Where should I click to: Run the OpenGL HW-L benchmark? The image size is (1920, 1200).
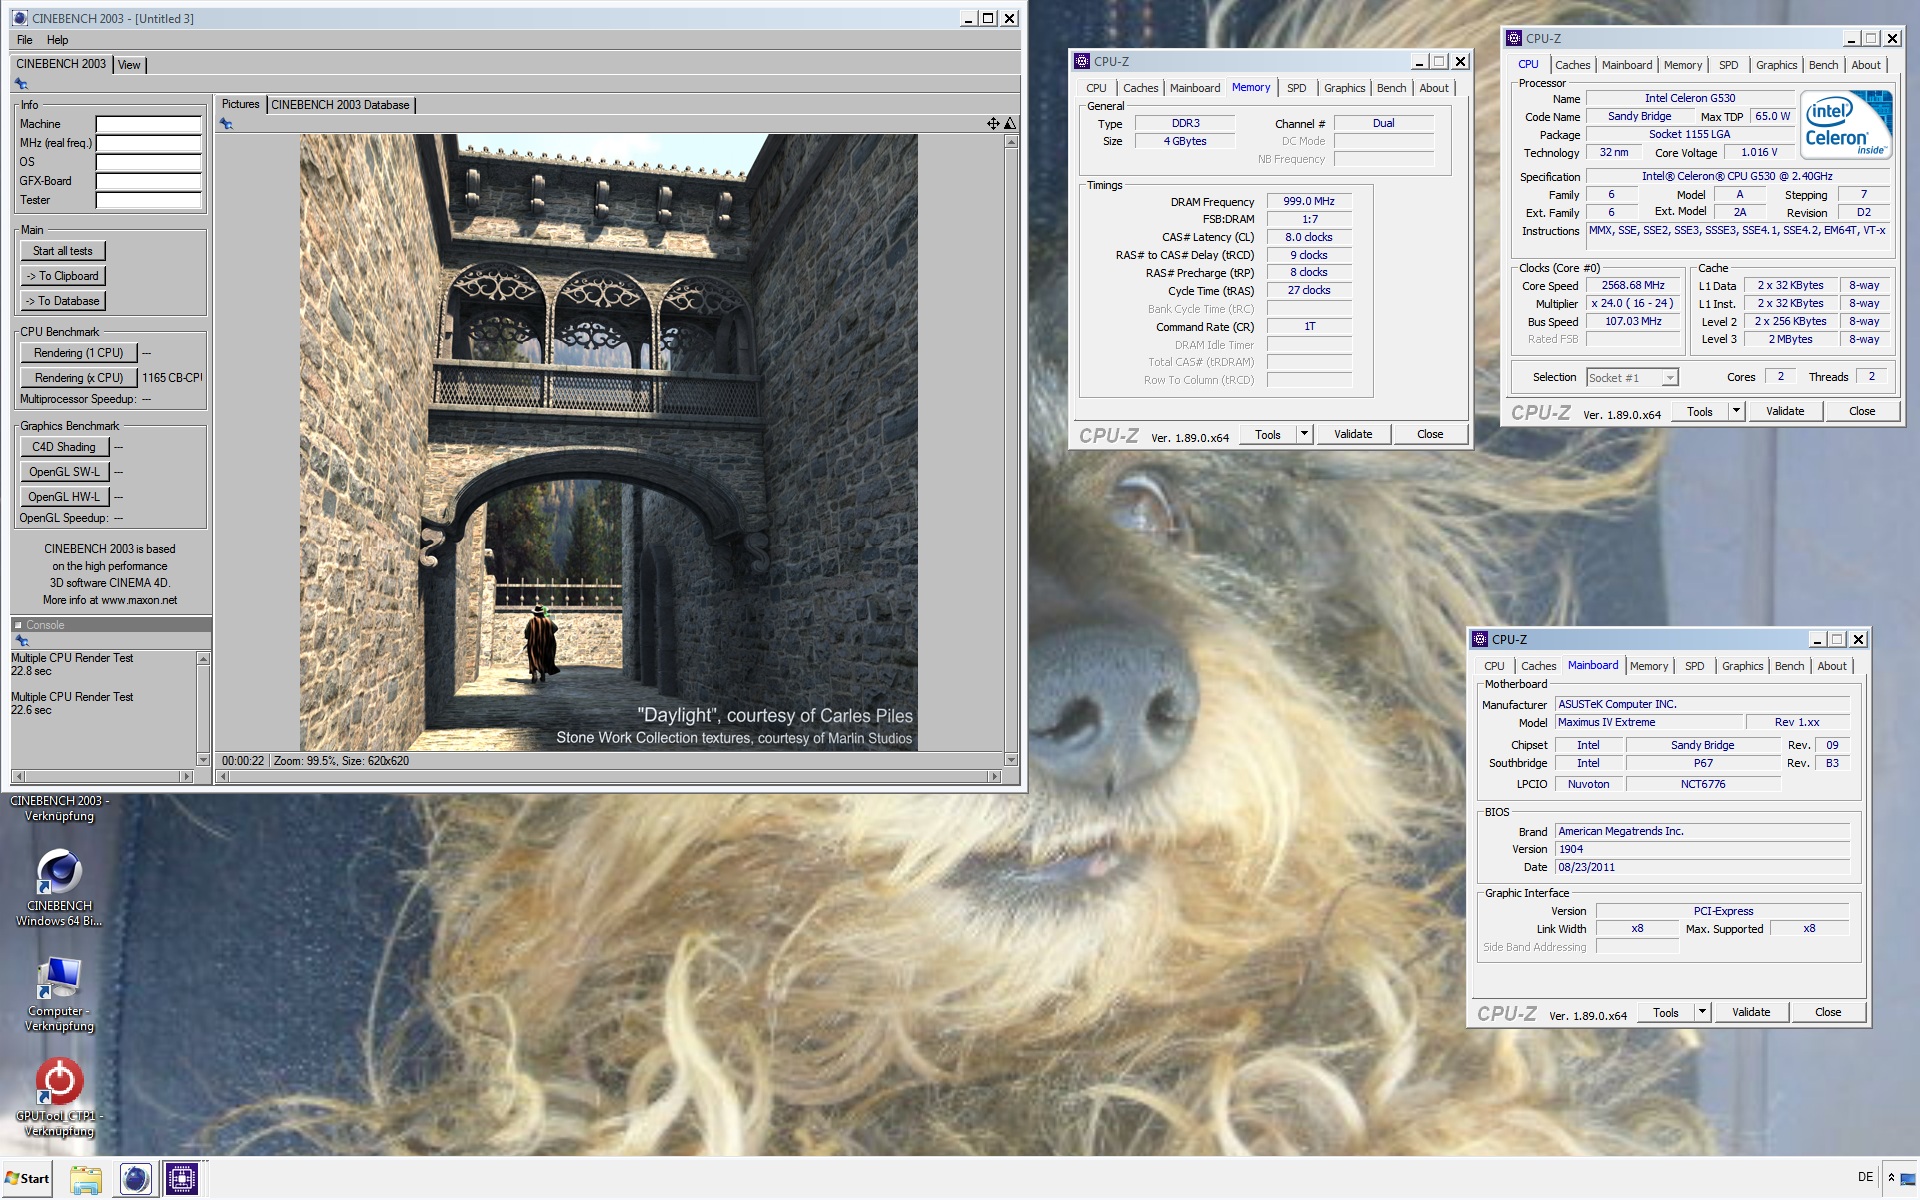pos(64,497)
